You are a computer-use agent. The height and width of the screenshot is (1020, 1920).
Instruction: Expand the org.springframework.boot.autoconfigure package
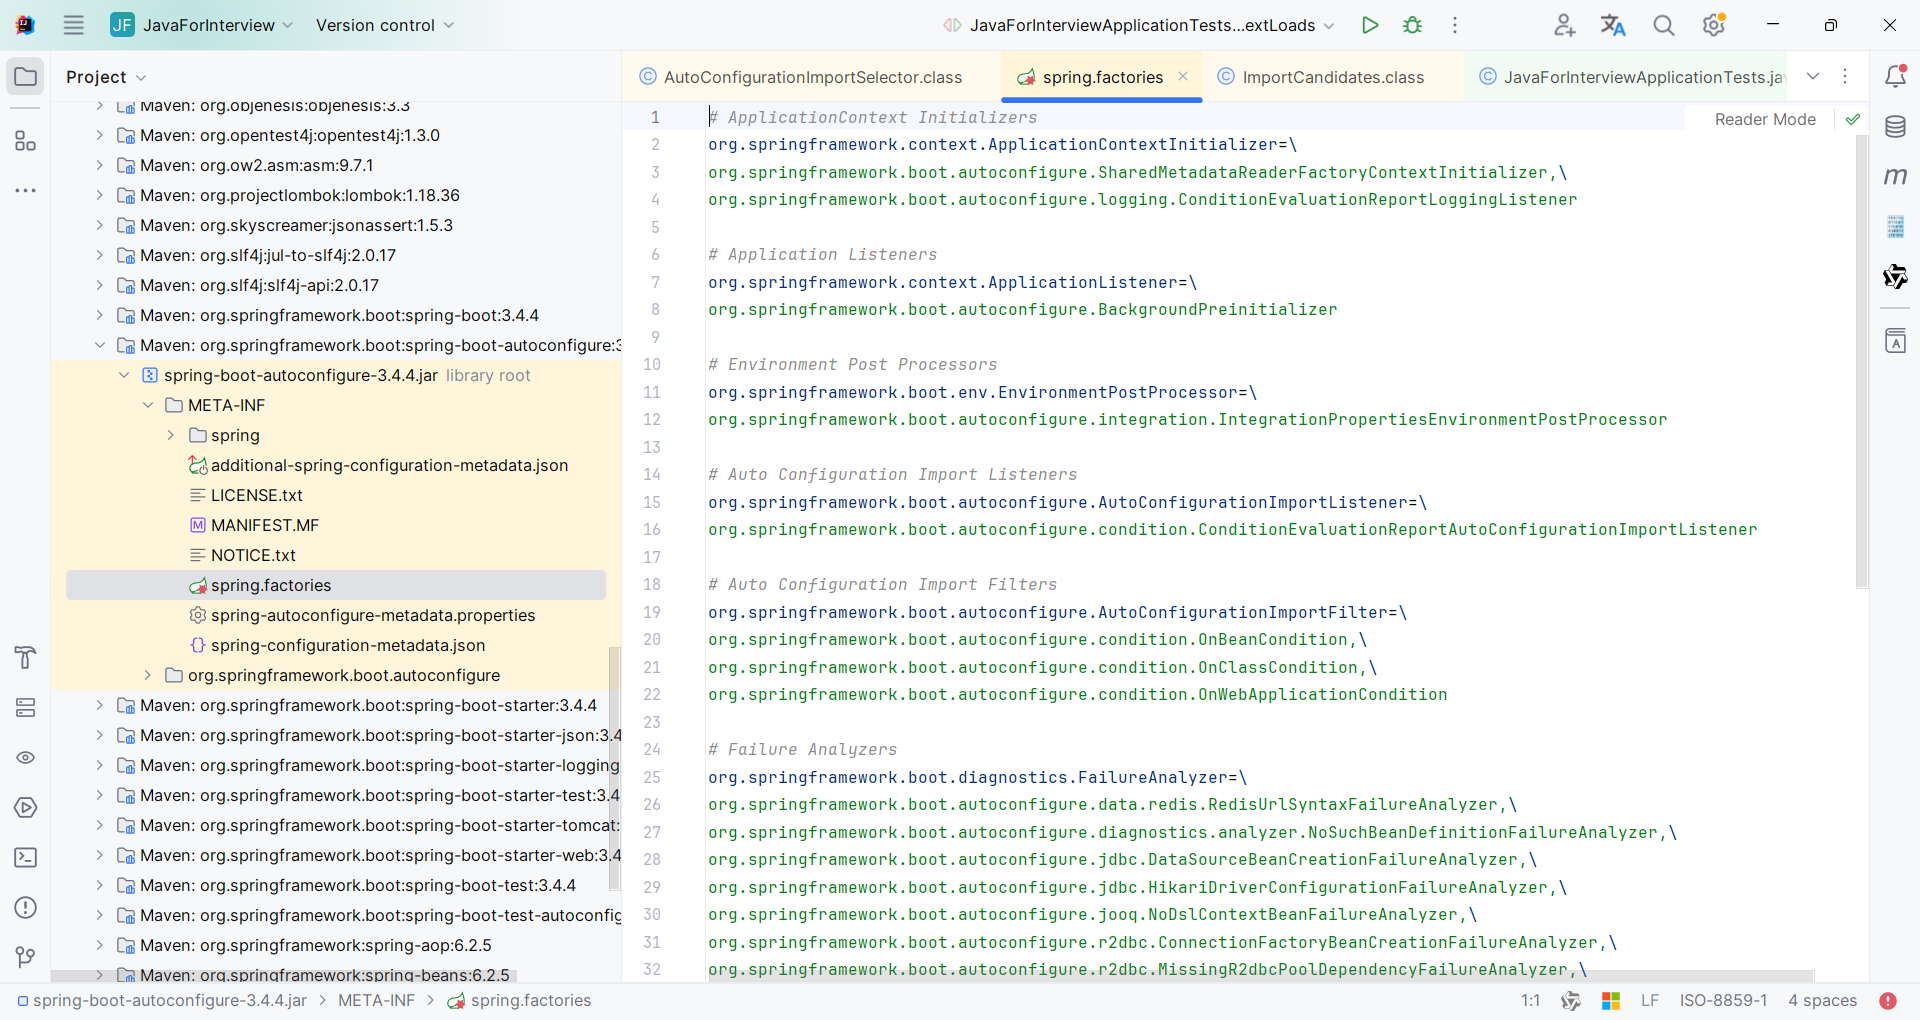(148, 675)
